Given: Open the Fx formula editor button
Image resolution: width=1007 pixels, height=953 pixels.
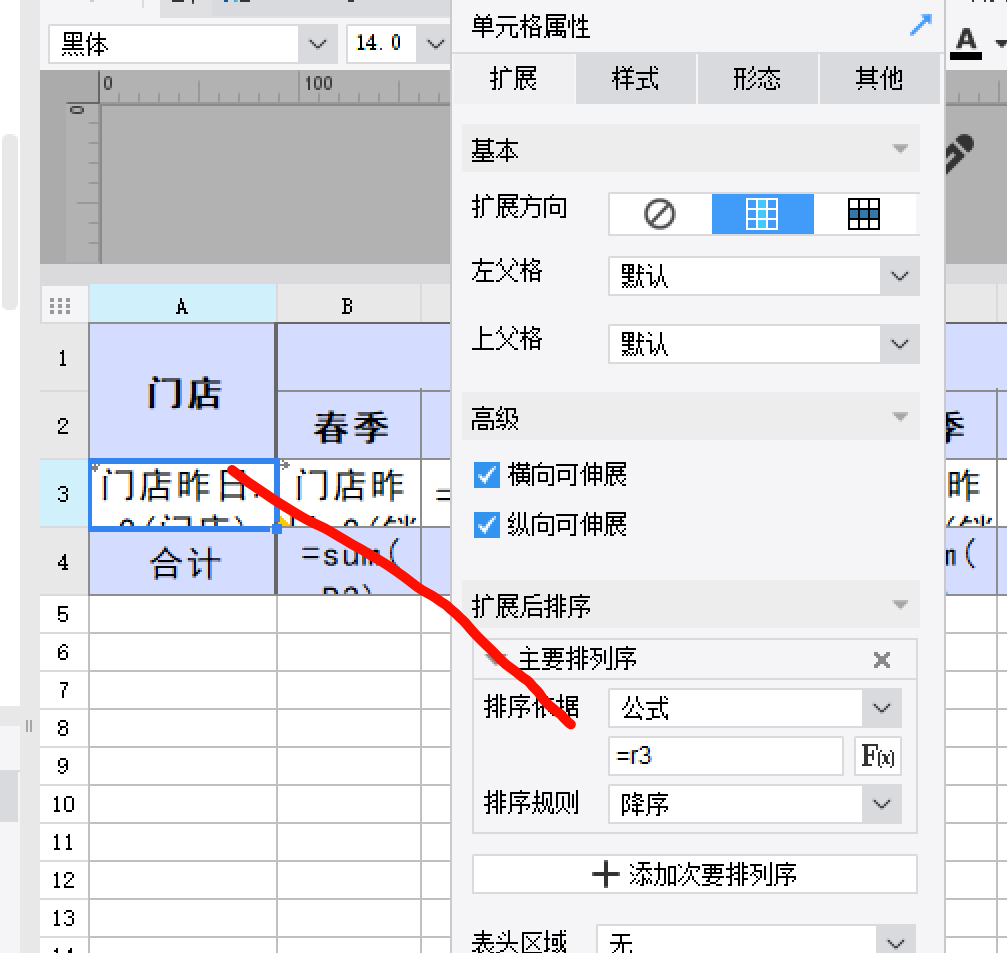Looking at the screenshot, I should (877, 756).
